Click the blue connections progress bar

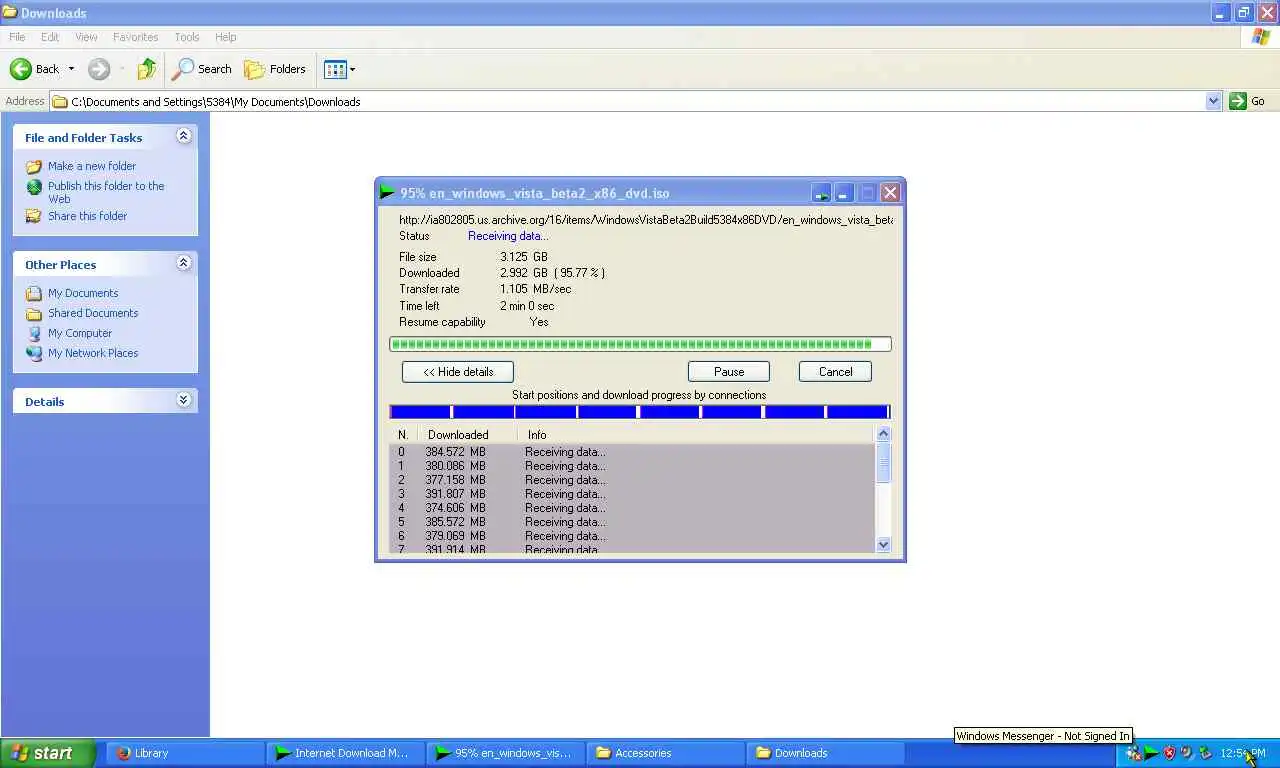[x=640, y=412]
